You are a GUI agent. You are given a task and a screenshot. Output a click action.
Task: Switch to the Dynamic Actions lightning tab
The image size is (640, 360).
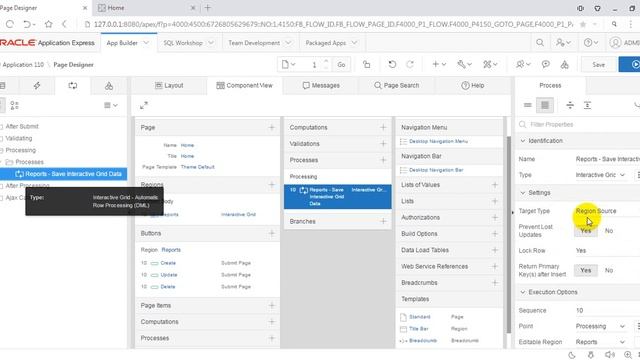tap(37, 85)
